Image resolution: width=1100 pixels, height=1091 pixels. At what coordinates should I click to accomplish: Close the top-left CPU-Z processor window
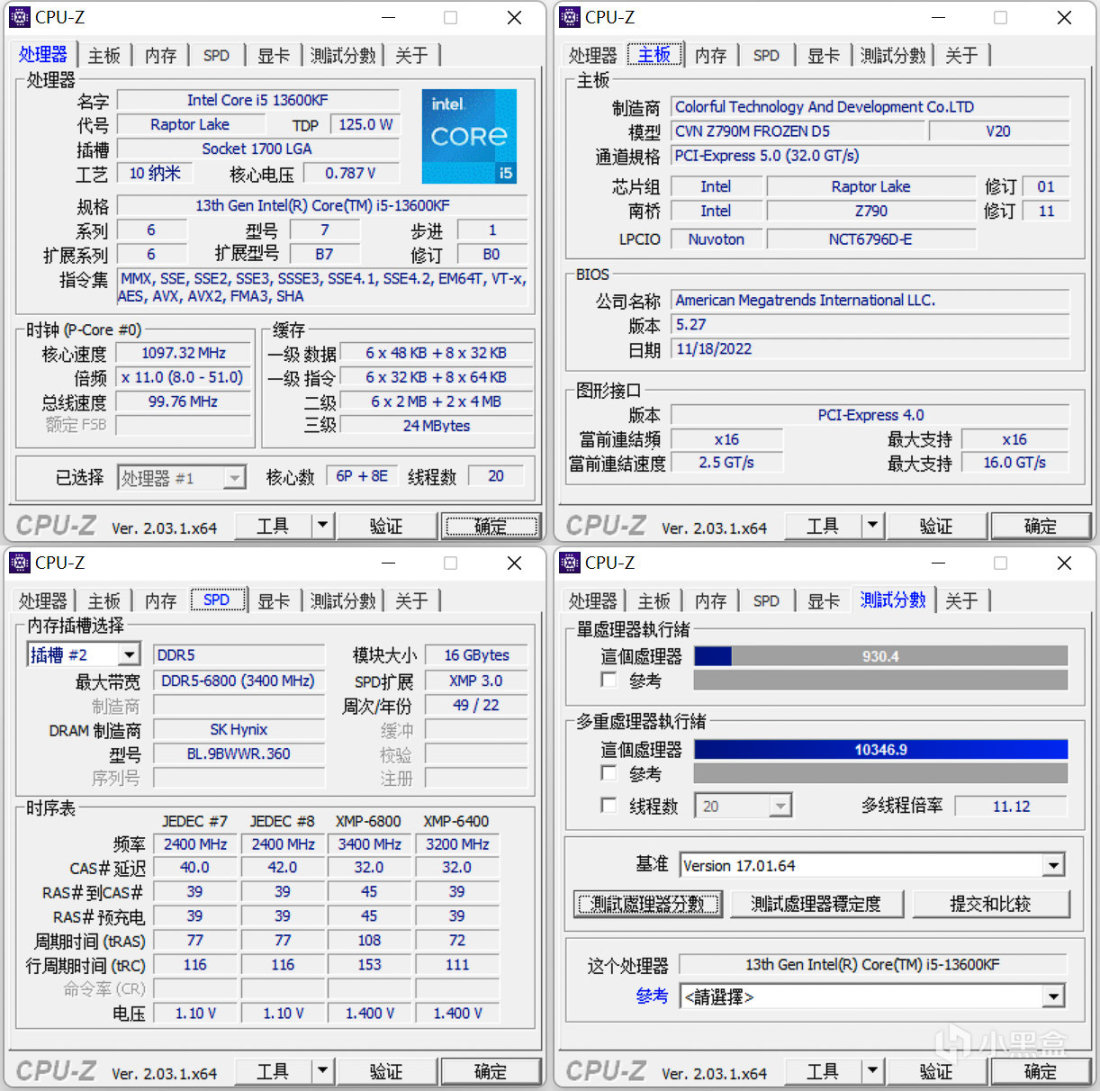coord(514,18)
